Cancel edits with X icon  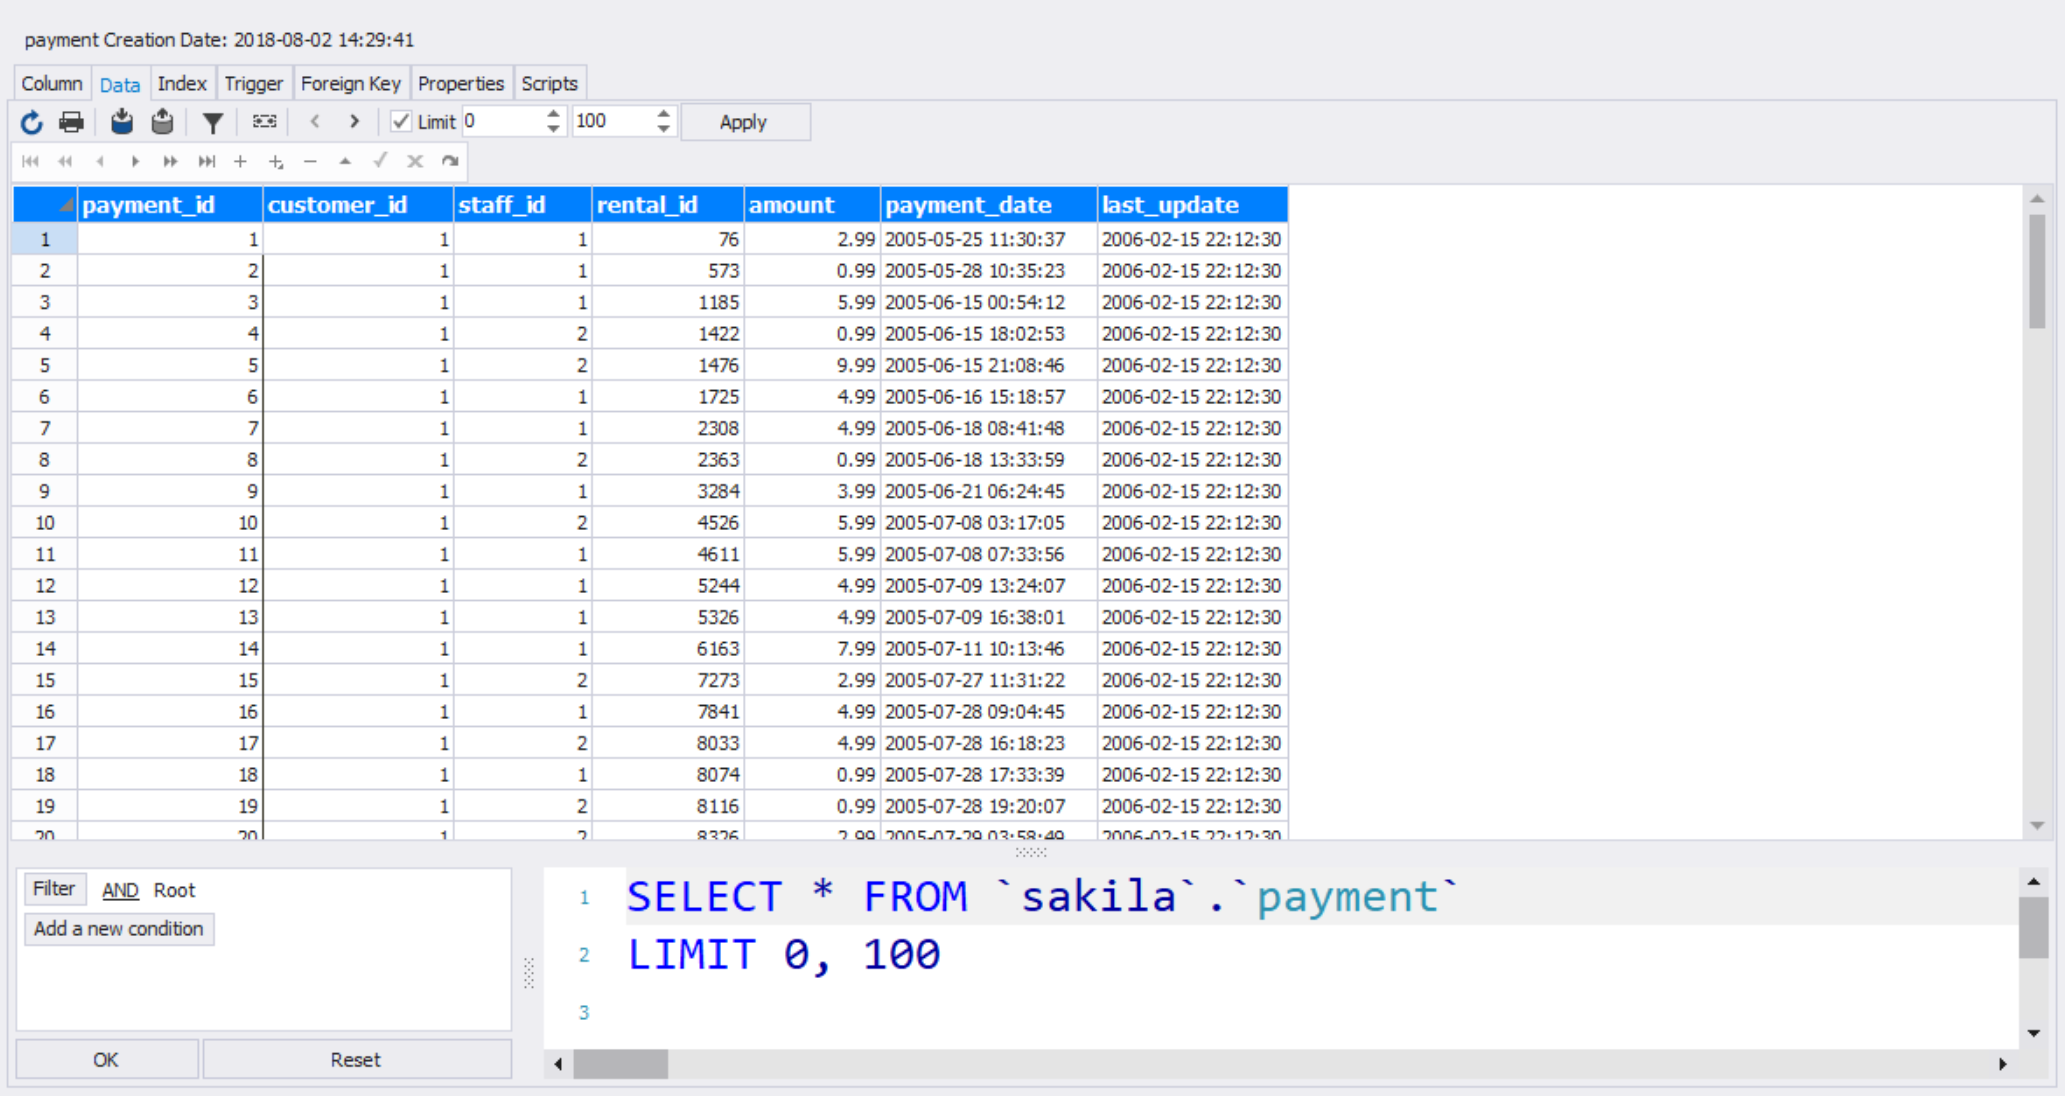click(x=415, y=161)
